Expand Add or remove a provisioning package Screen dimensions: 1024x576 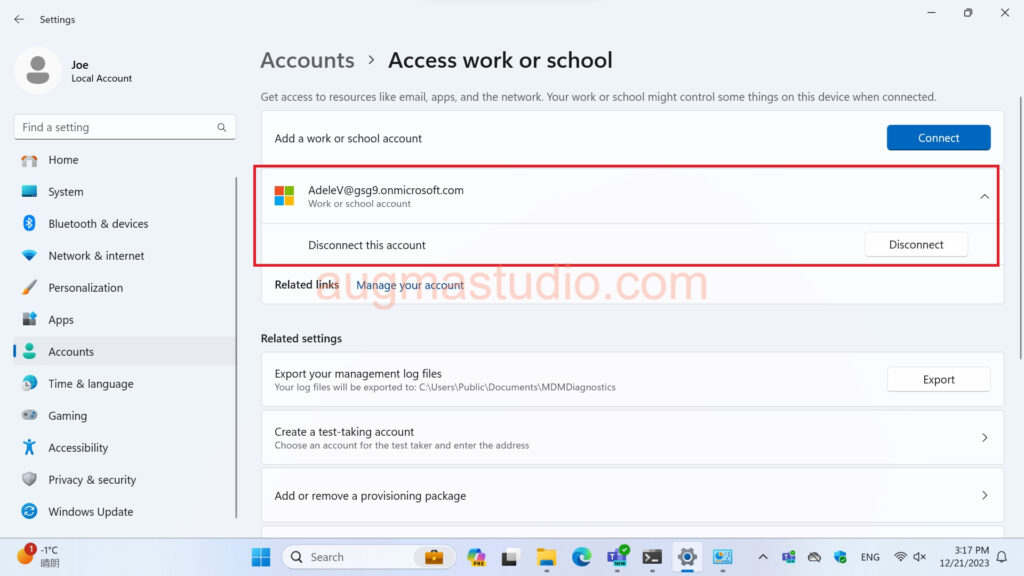984,496
